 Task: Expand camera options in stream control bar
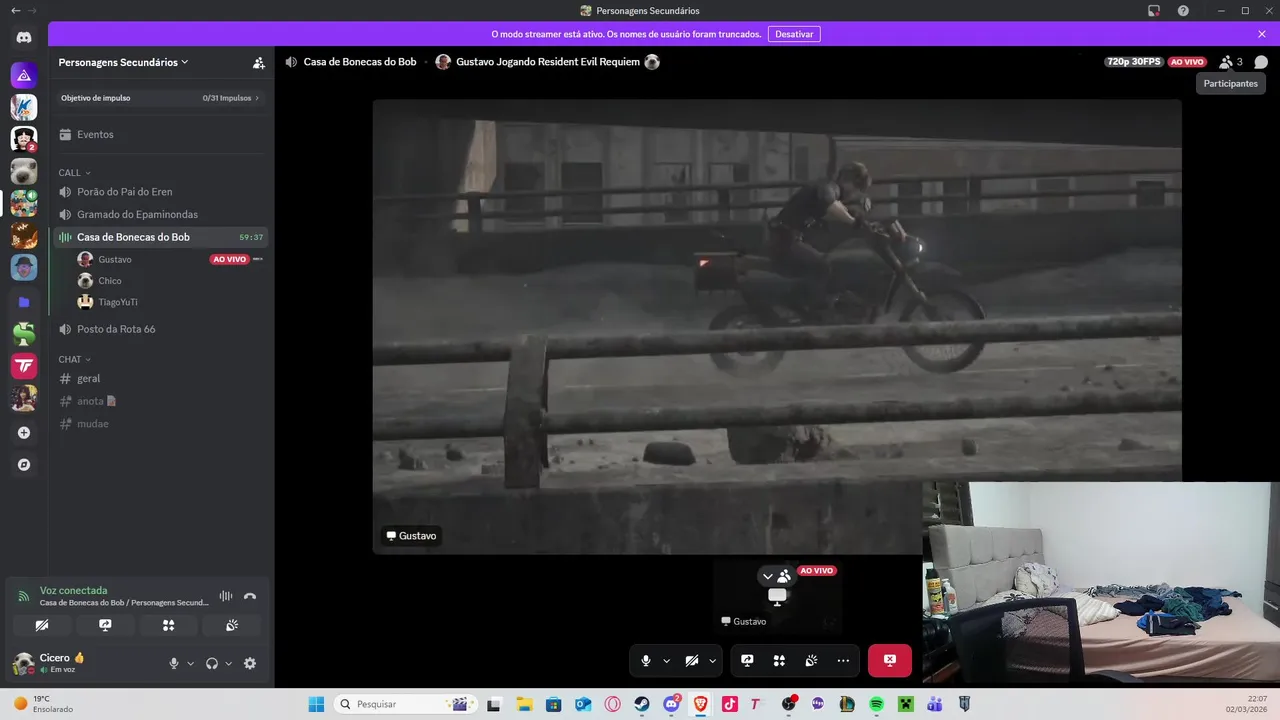pyautogui.click(x=713, y=661)
